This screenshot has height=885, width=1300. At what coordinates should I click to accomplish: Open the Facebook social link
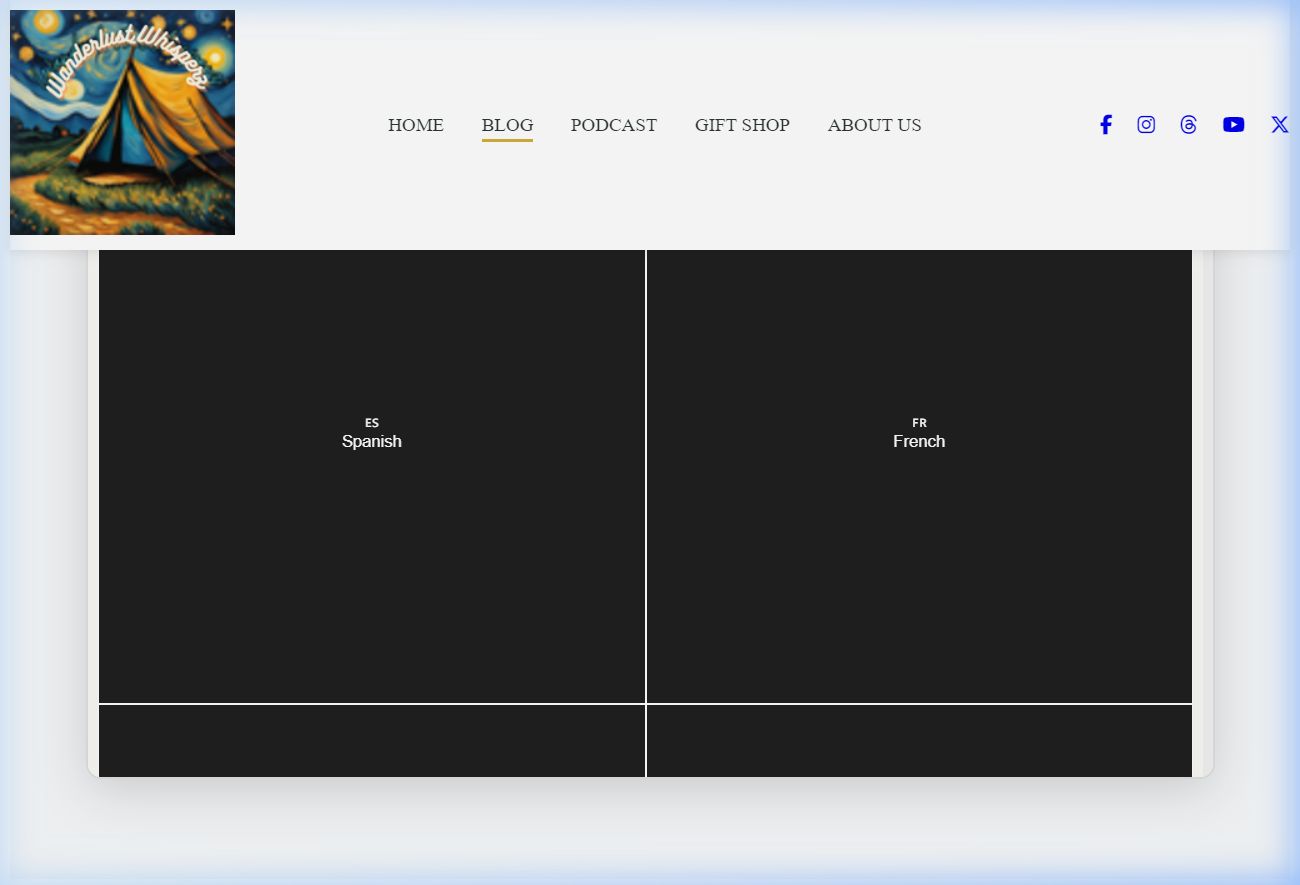[1105, 125]
